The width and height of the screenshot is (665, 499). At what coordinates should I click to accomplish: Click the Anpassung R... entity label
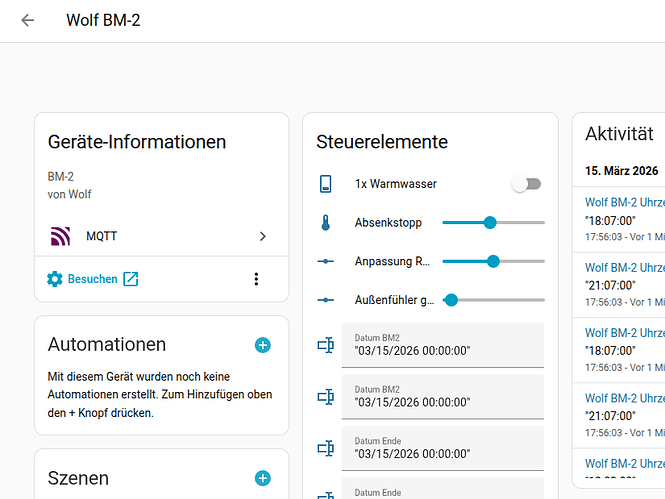[x=392, y=261]
